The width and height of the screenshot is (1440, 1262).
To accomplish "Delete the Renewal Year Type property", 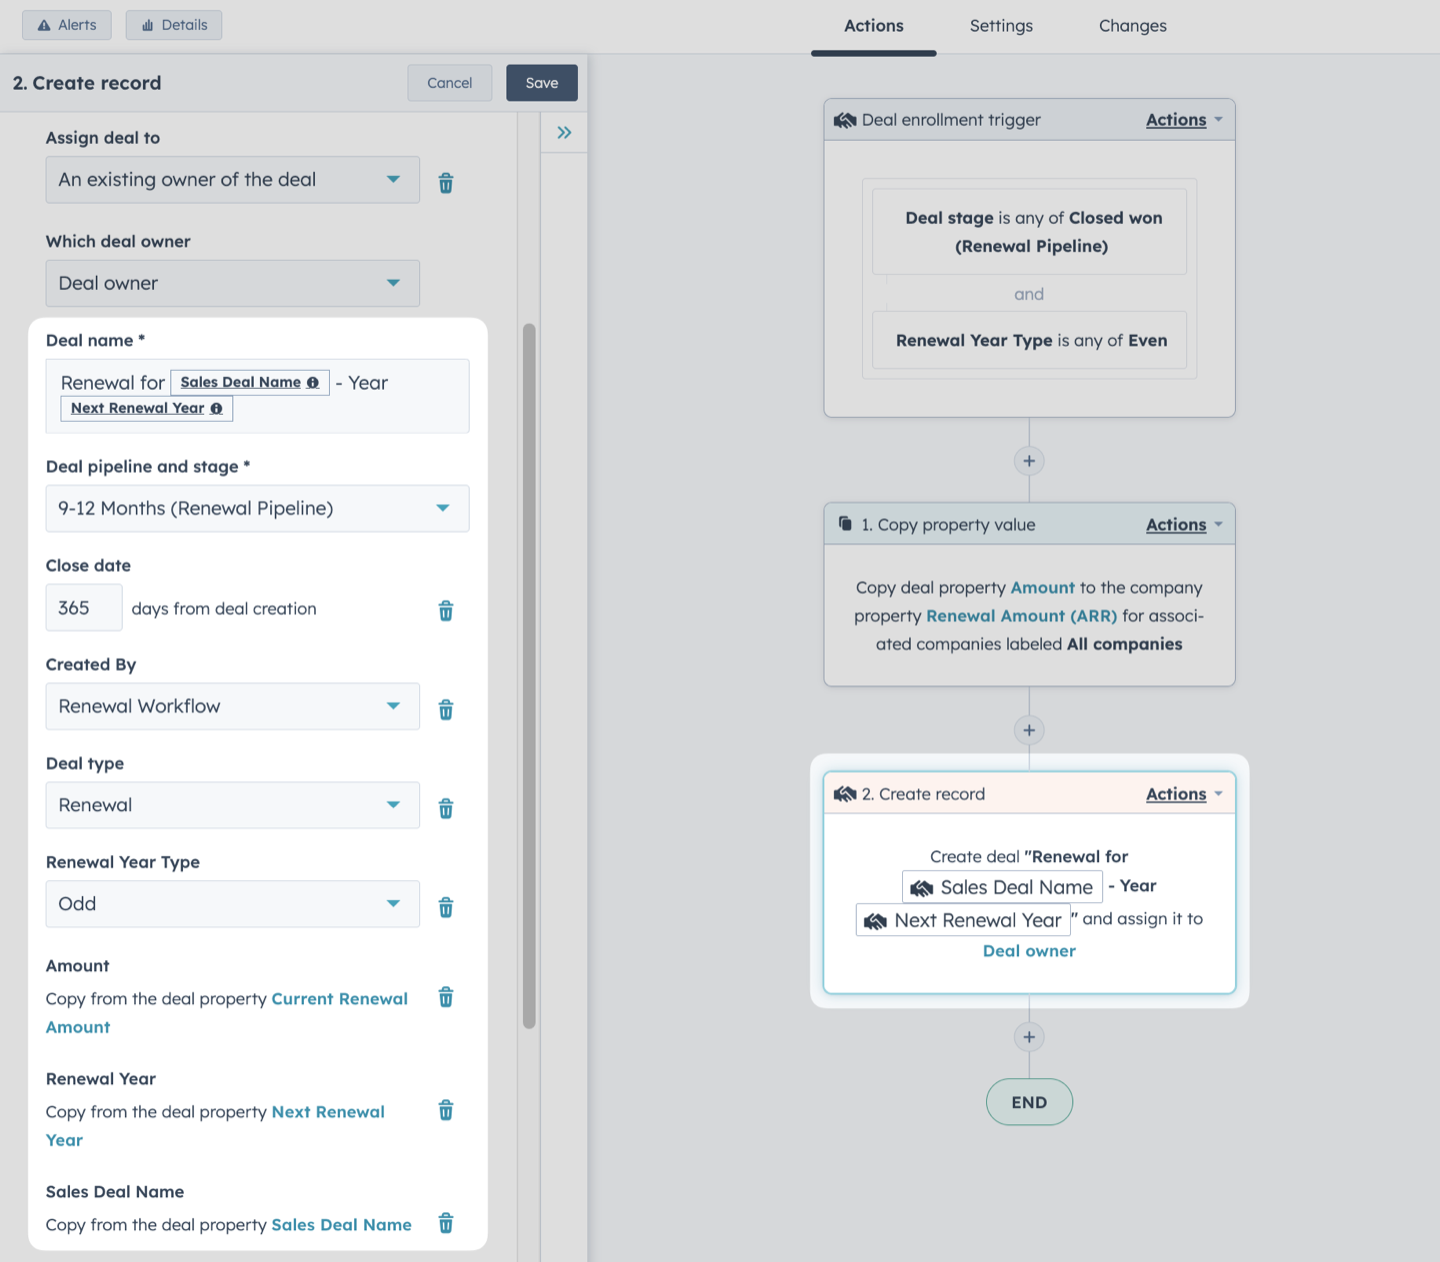I will coord(446,907).
